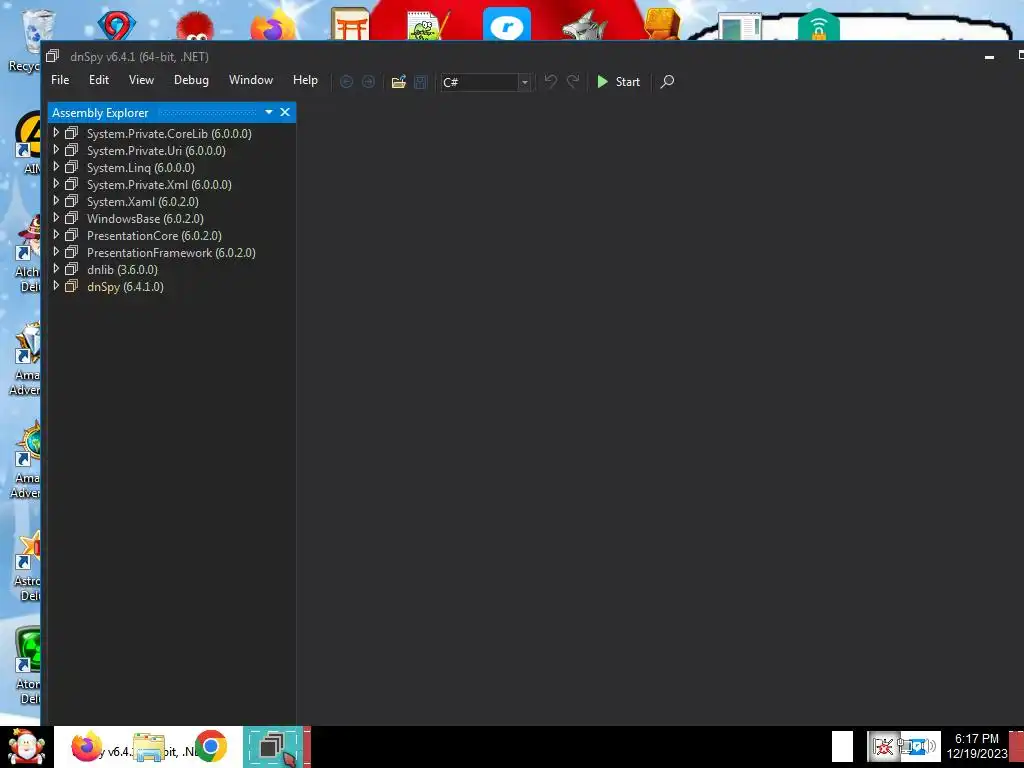Click assembly icon beside System.Private.Xml
The width and height of the screenshot is (1024, 768).
72,184
